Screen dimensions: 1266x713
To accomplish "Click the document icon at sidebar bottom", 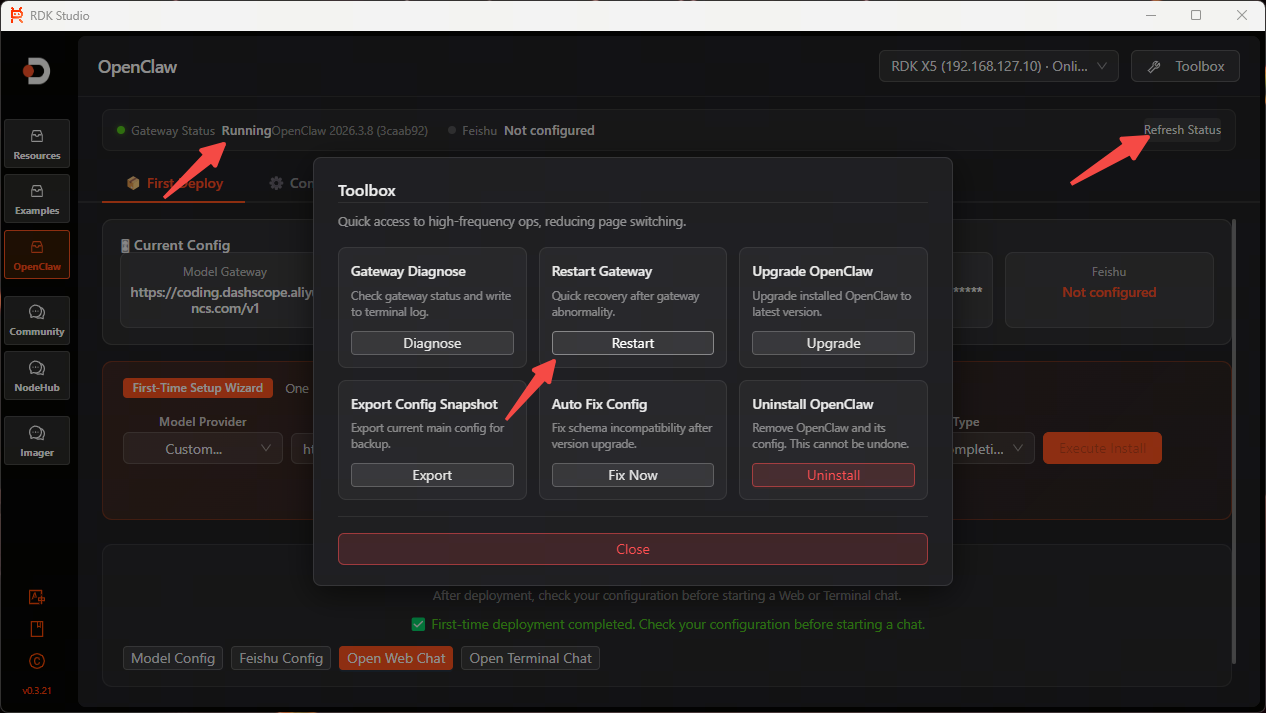I will tap(37, 629).
